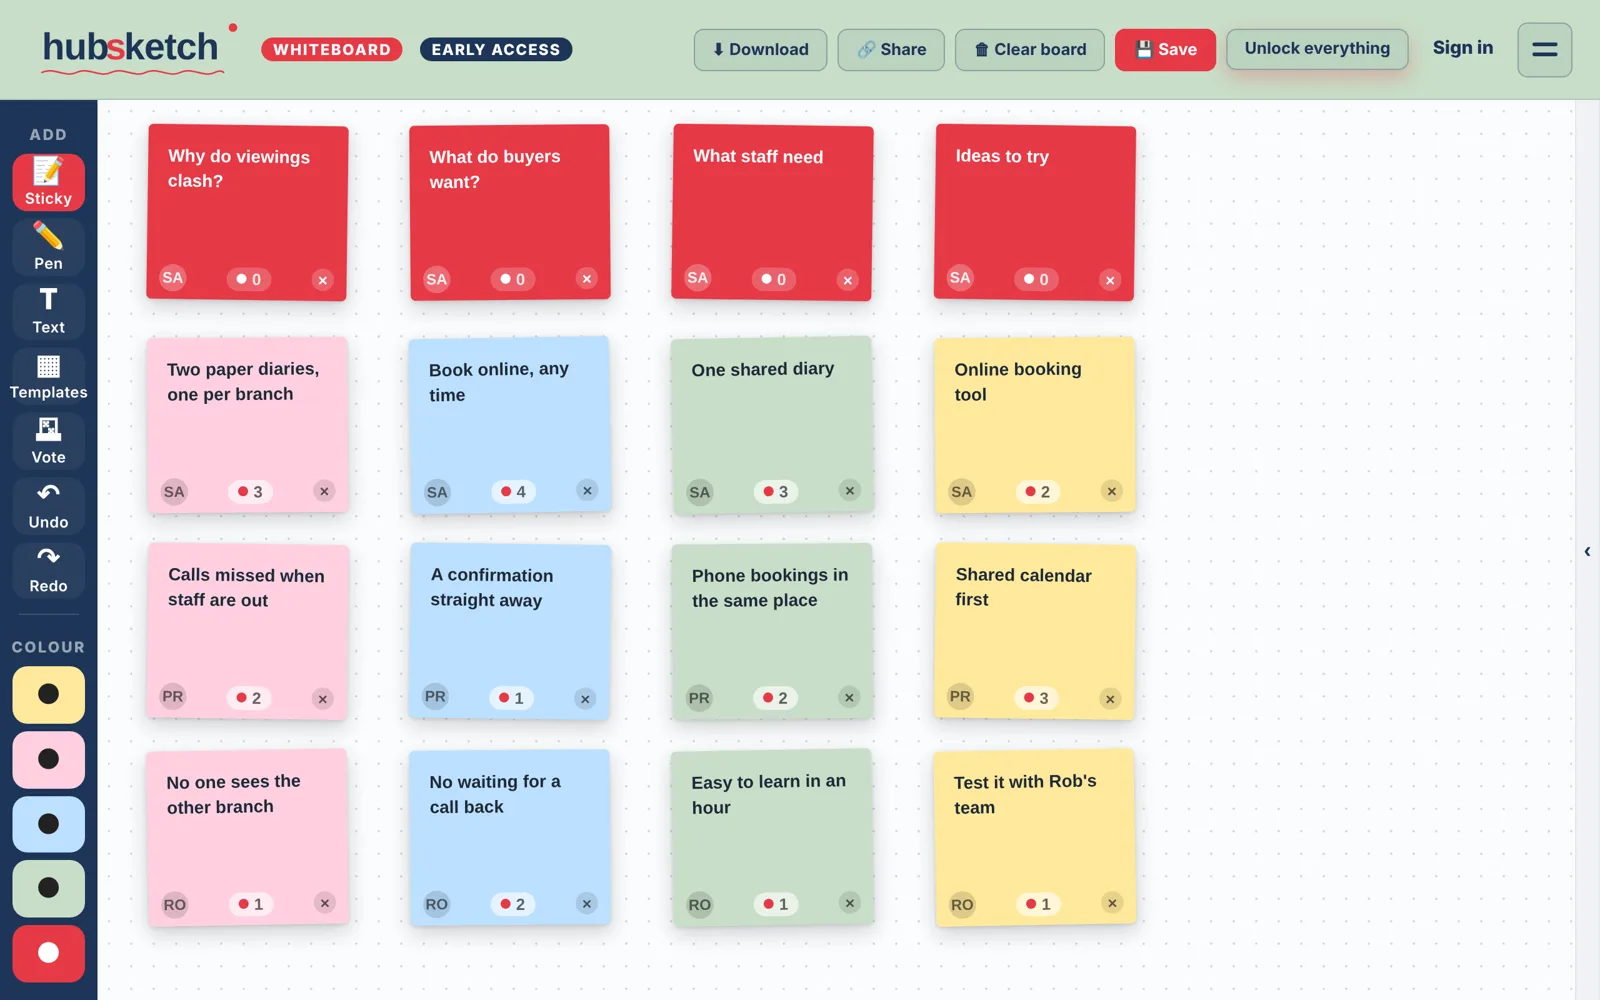Open the hamburger menu
Viewport: 1600px width, 1000px height.
coord(1544,49)
